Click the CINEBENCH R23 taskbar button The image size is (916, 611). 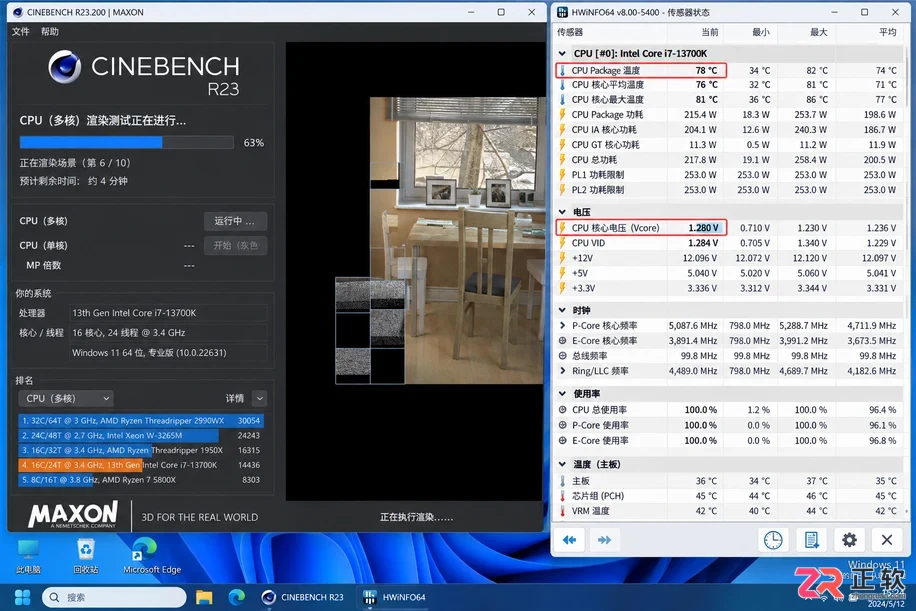click(303, 597)
